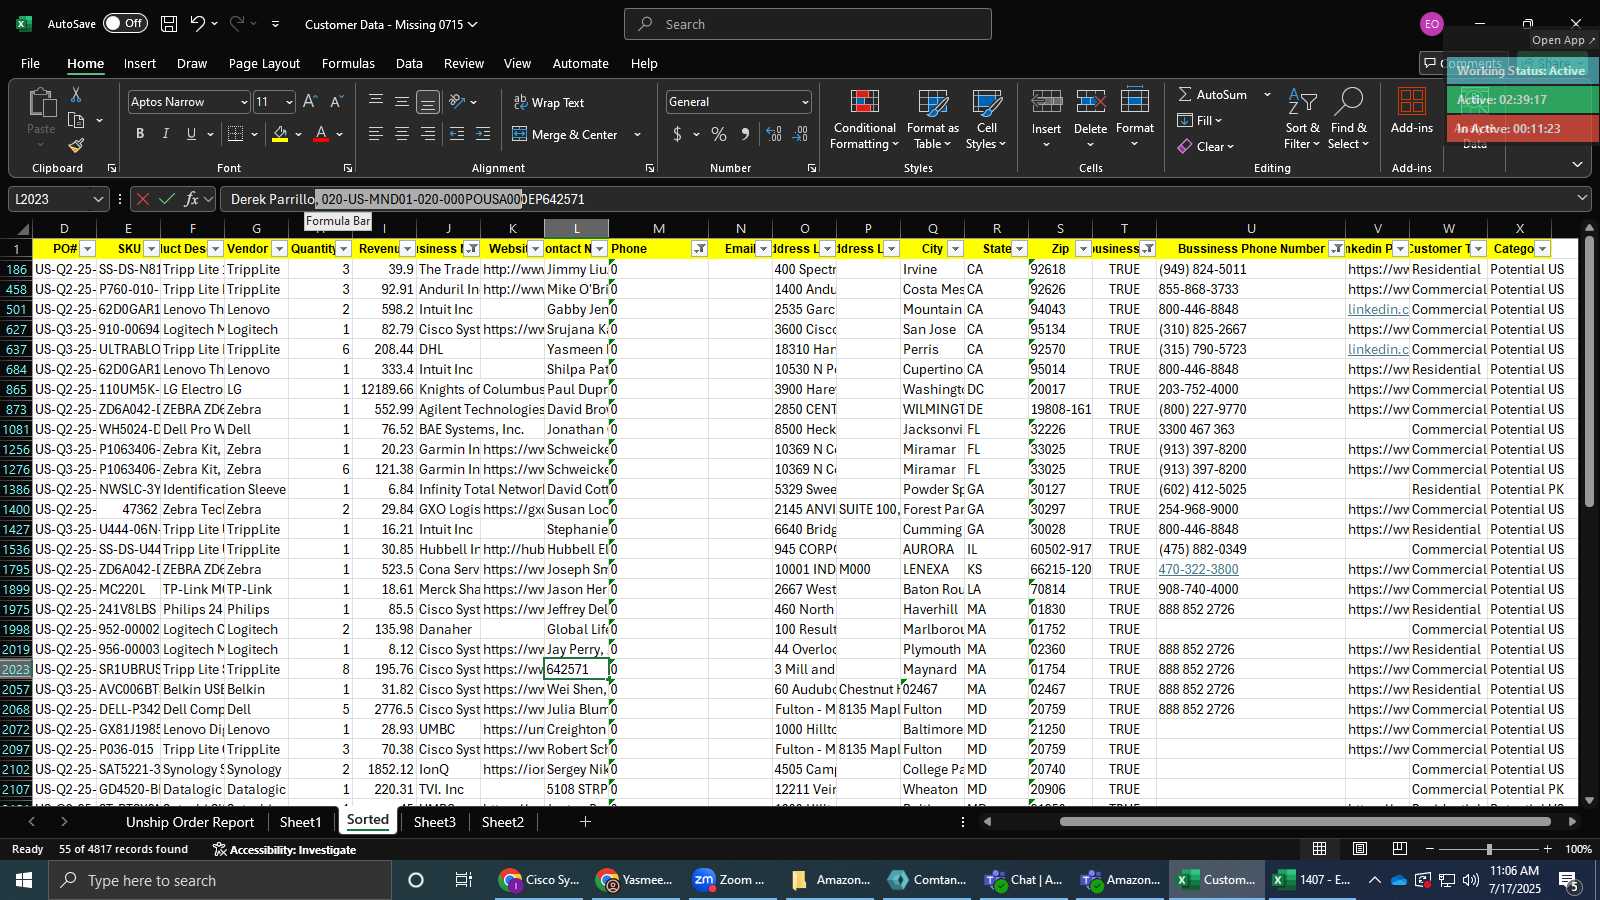The height and width of the screenshot is (900, 1600).
Task: Click the Increase Font Size icon
Action: coord(310,102)
